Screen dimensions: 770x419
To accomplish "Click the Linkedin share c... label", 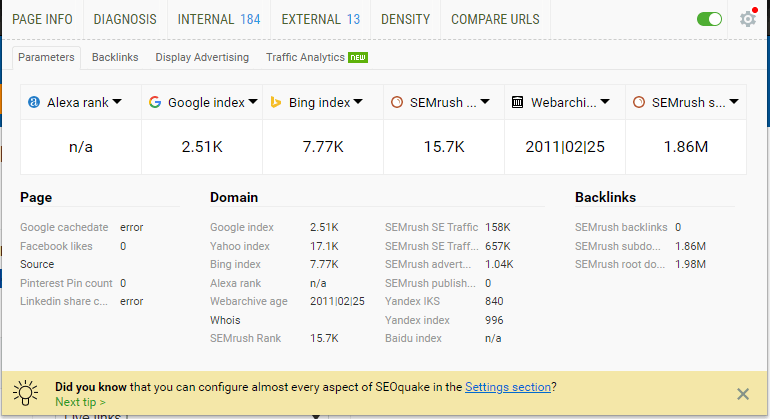I will coord(64,302).
